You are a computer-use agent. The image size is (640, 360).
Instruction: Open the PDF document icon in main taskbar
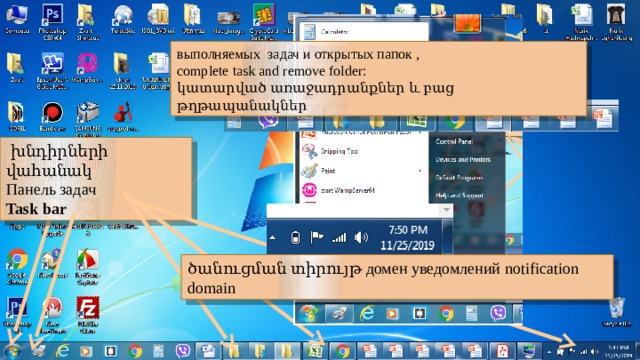tap(501, 351)
